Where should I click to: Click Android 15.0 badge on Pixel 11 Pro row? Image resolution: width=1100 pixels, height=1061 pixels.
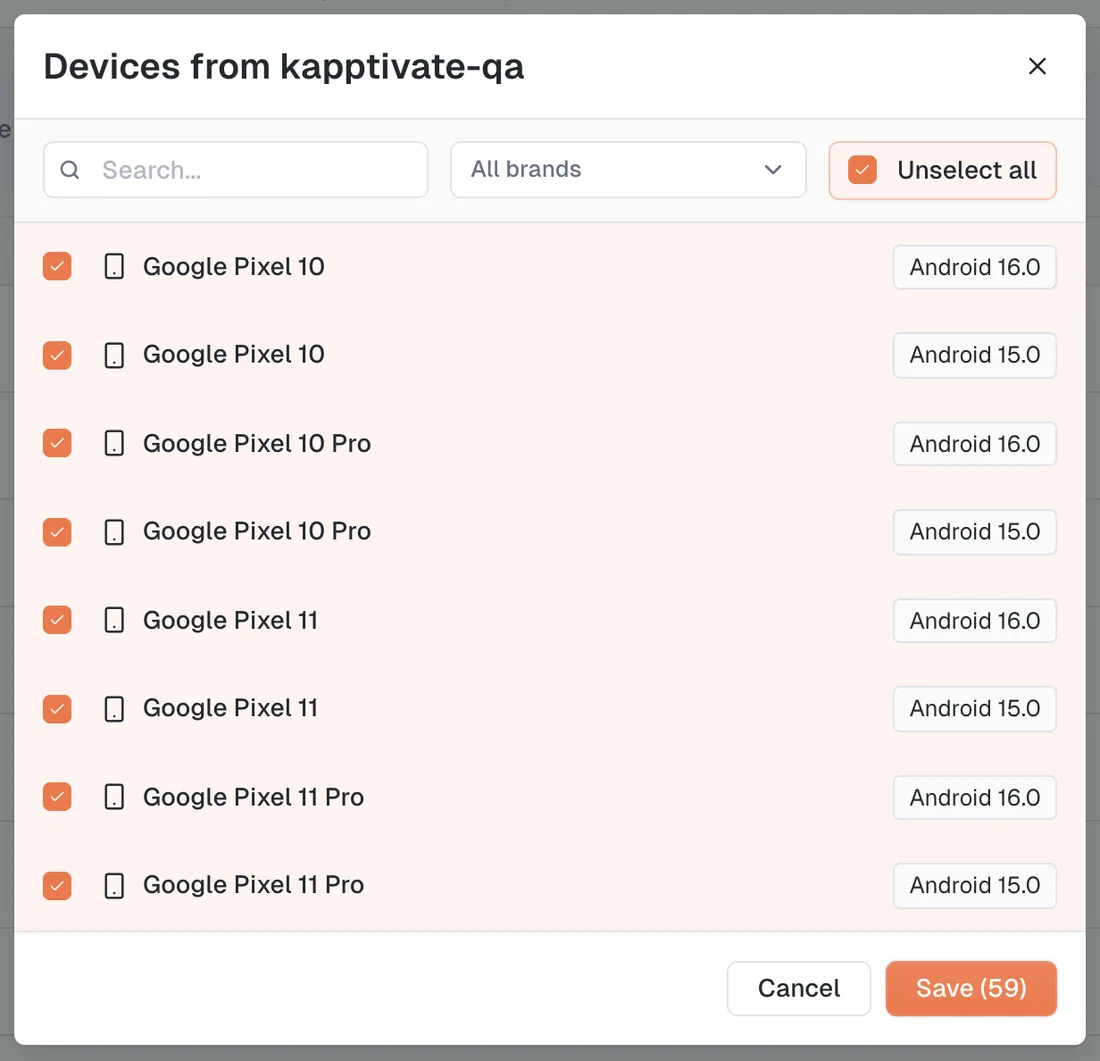[974, 886]
